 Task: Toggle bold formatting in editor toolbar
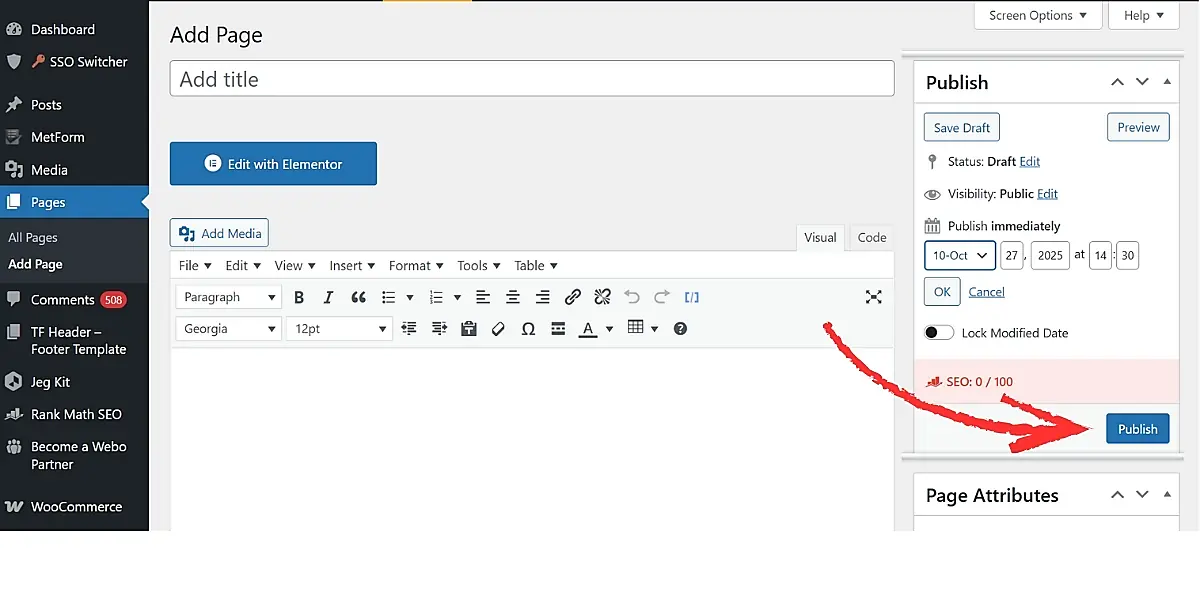click(298, 297)
